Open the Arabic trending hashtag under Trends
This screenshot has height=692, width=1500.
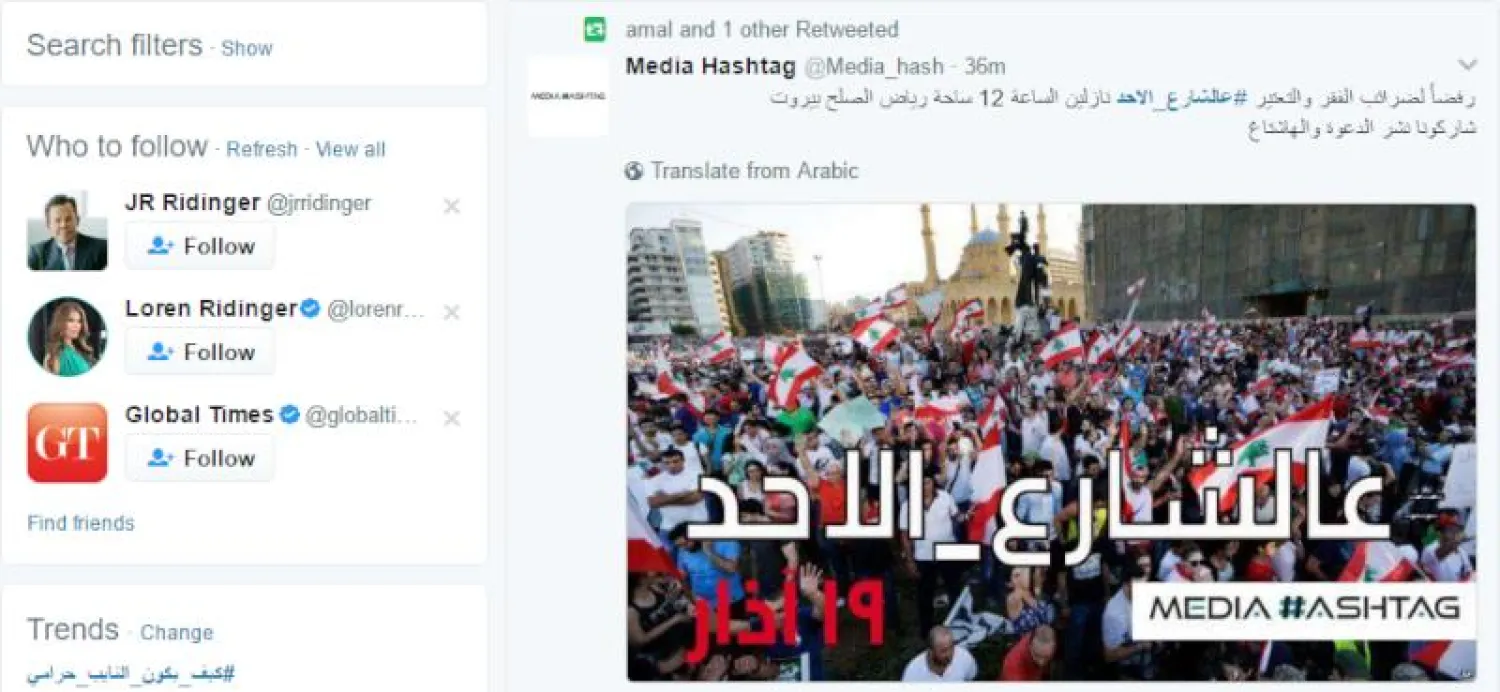tap(131, 673)
